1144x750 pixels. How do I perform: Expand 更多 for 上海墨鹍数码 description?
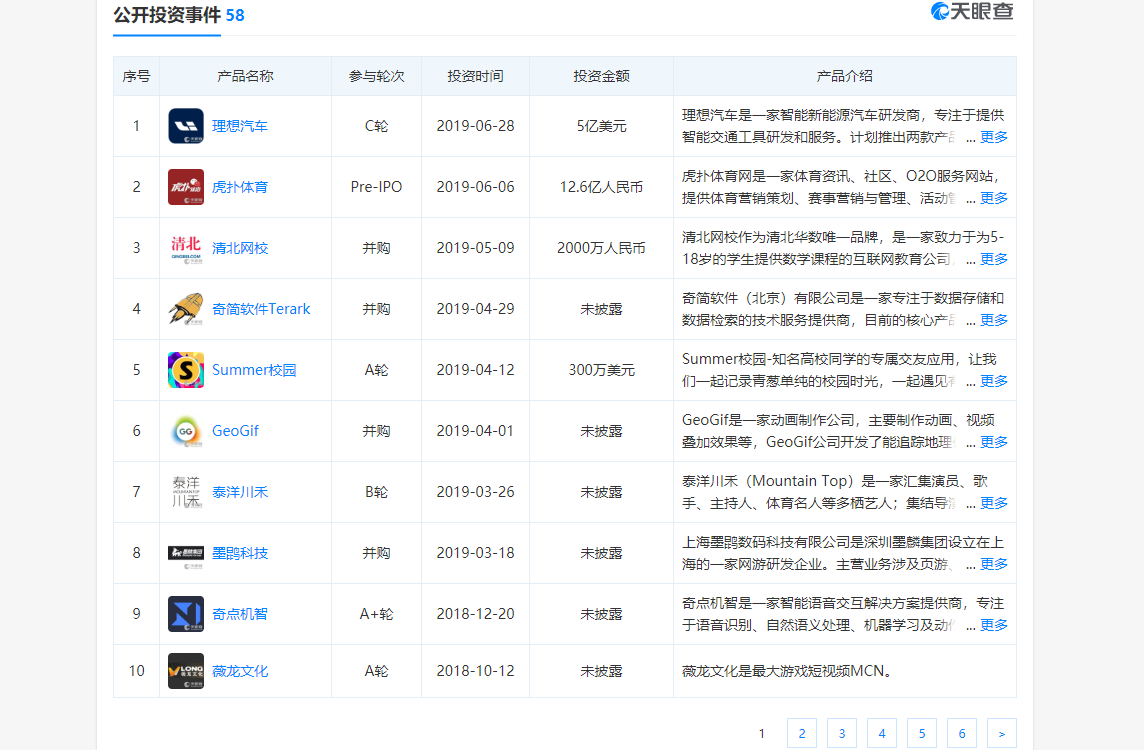coord(994,564)
